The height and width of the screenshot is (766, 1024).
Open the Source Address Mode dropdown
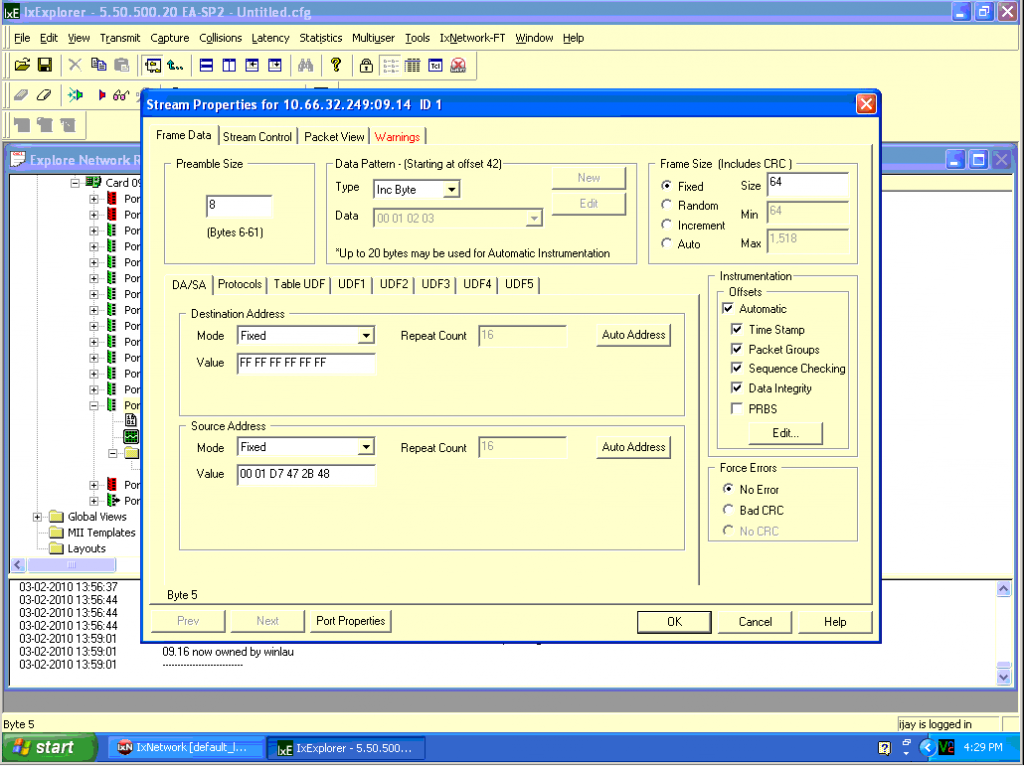tap(366, 447)
